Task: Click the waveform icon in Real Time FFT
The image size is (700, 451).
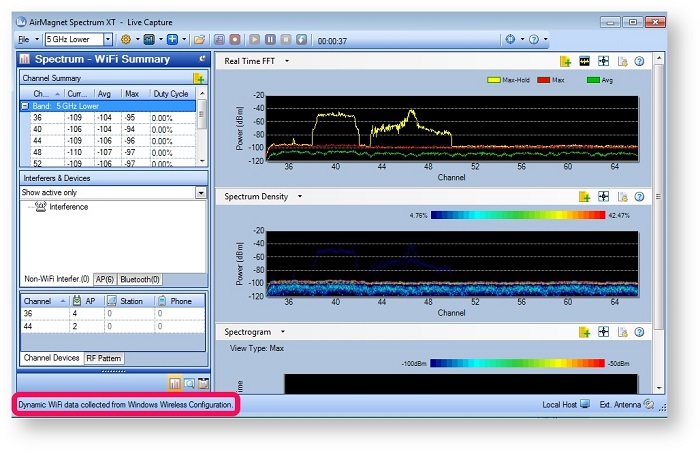Action: tap(585, 62)
